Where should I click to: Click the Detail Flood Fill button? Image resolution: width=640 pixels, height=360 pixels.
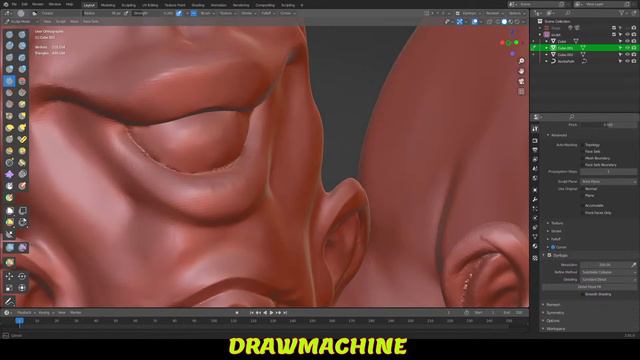[589, 287]
